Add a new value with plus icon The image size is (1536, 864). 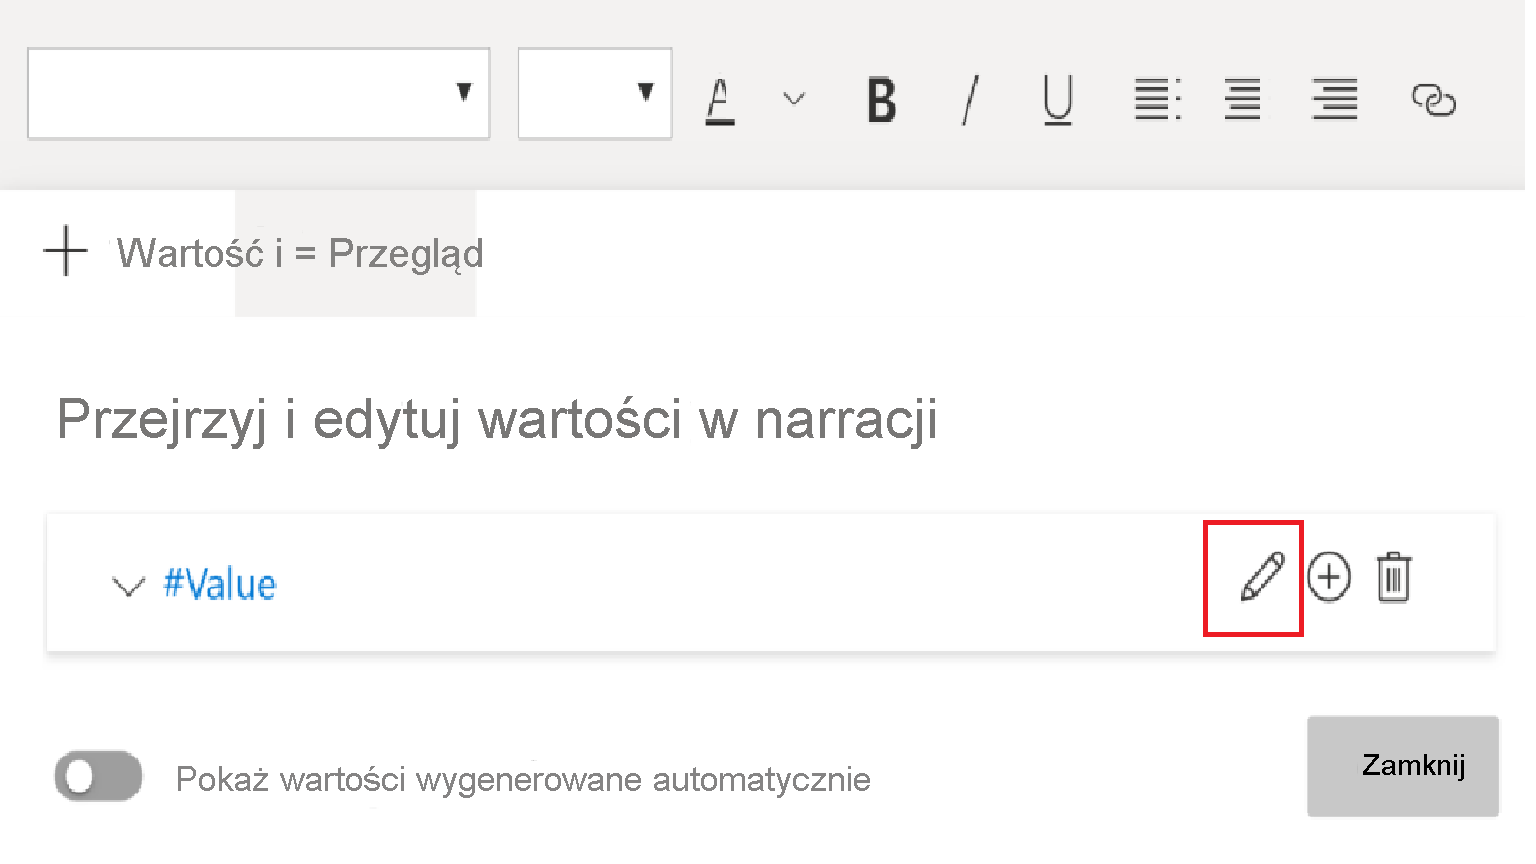pos(66,250)
